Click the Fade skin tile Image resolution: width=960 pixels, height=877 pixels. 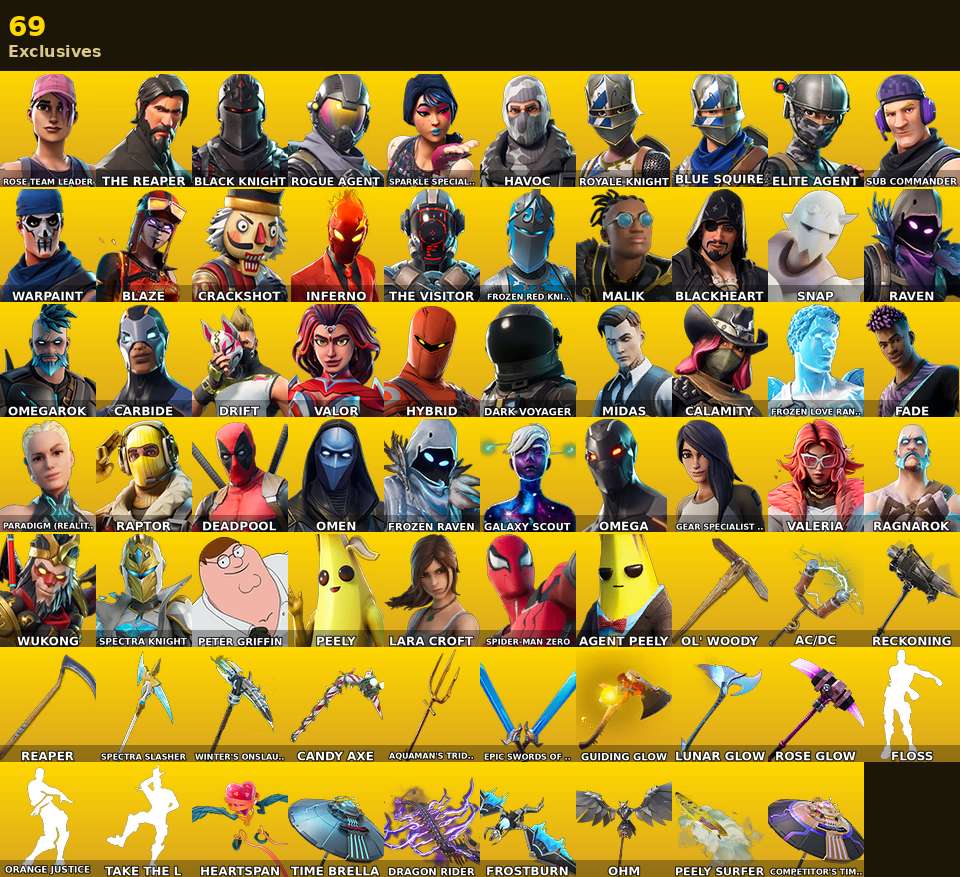[912, 359]
